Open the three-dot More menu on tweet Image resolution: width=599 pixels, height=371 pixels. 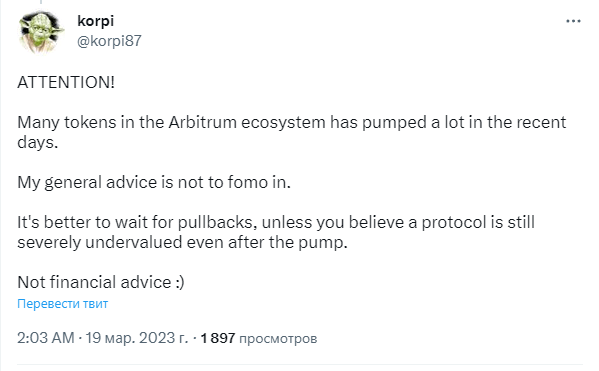(x=573, y=21)
